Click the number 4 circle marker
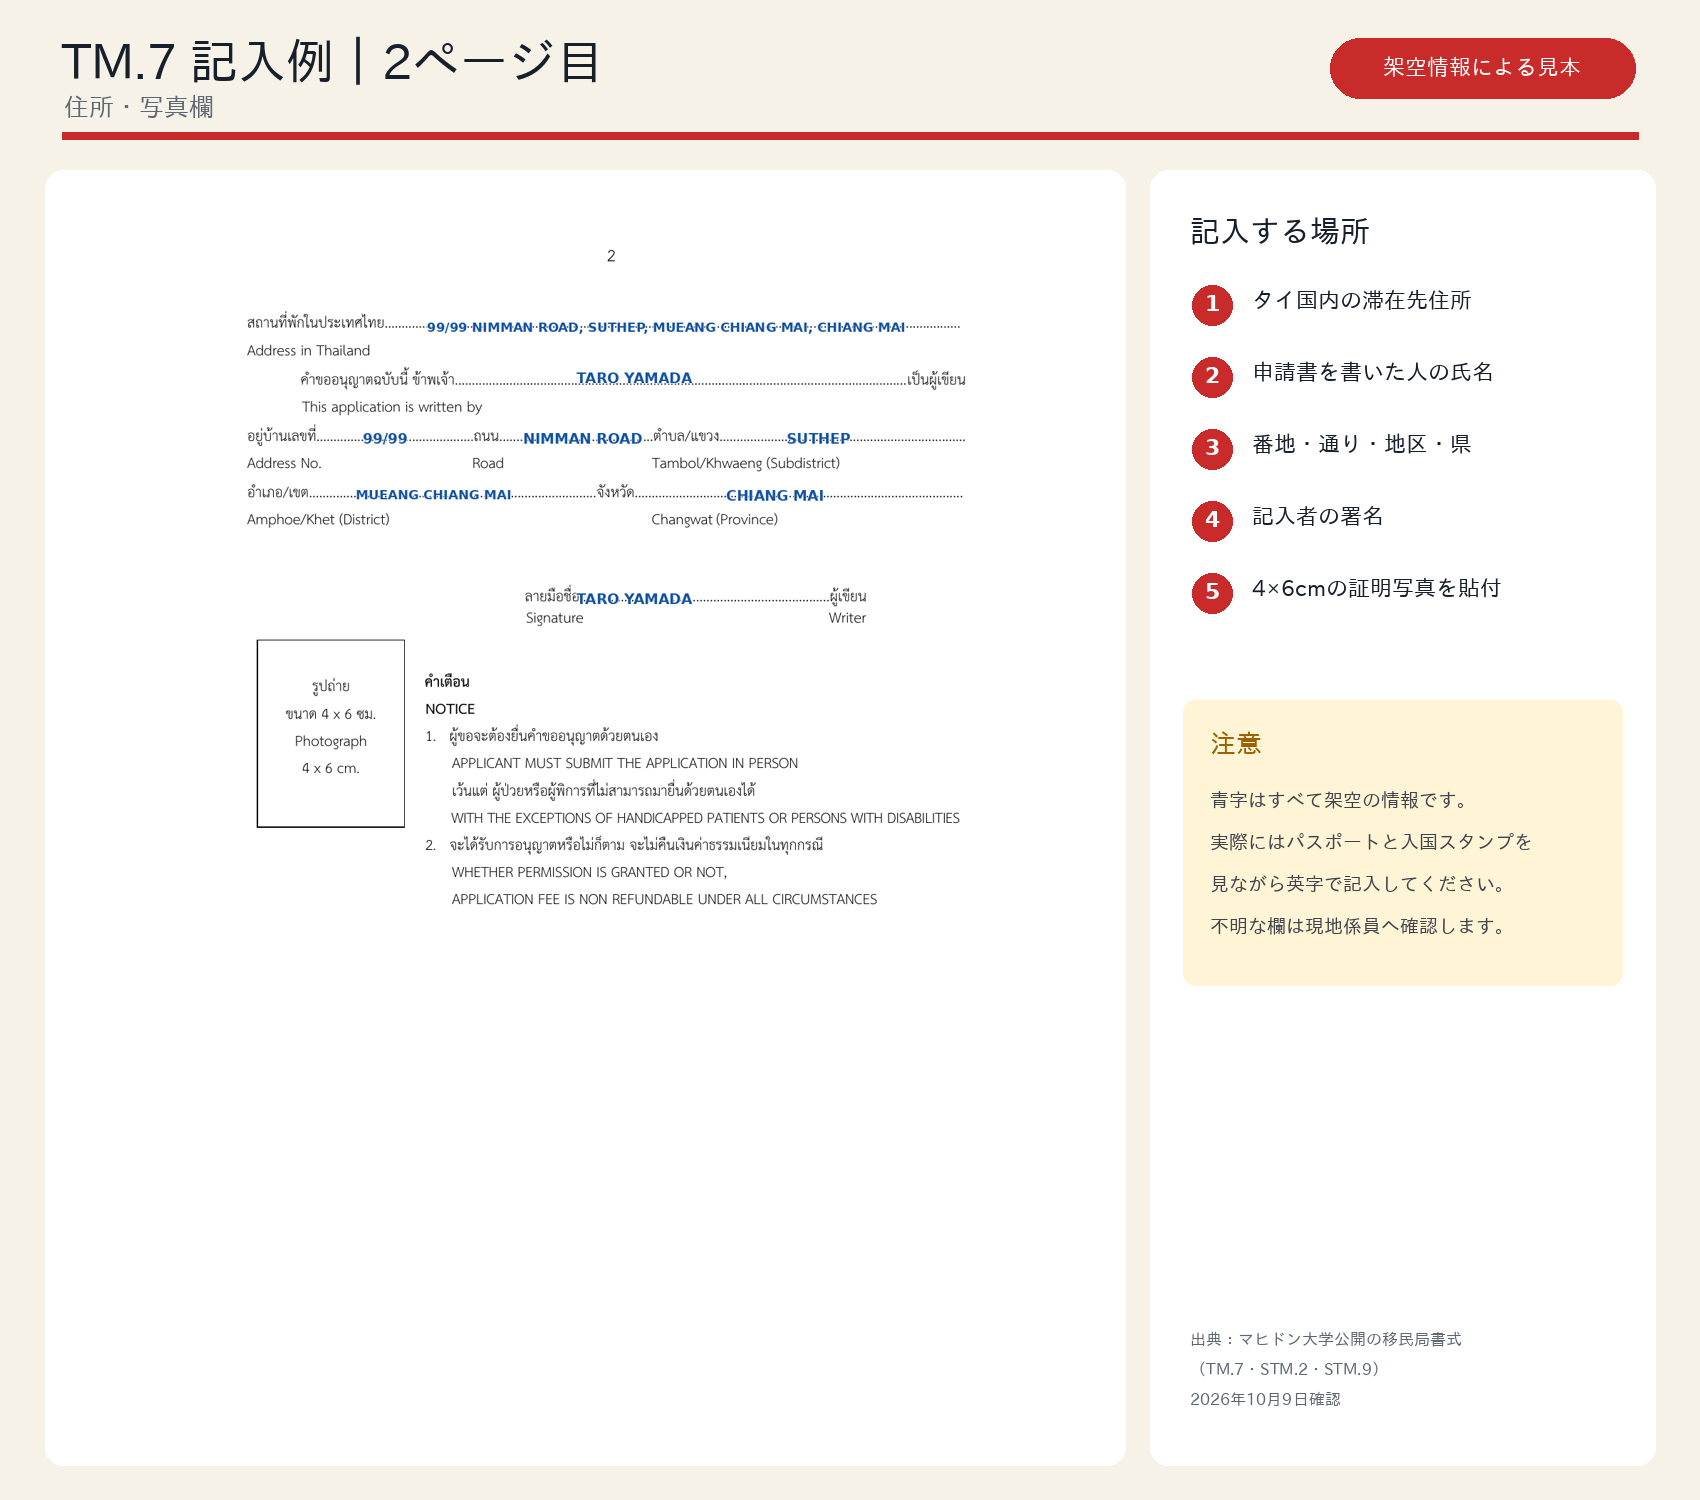This screenshot has width=1700, height=1500. coord(1212,520)
